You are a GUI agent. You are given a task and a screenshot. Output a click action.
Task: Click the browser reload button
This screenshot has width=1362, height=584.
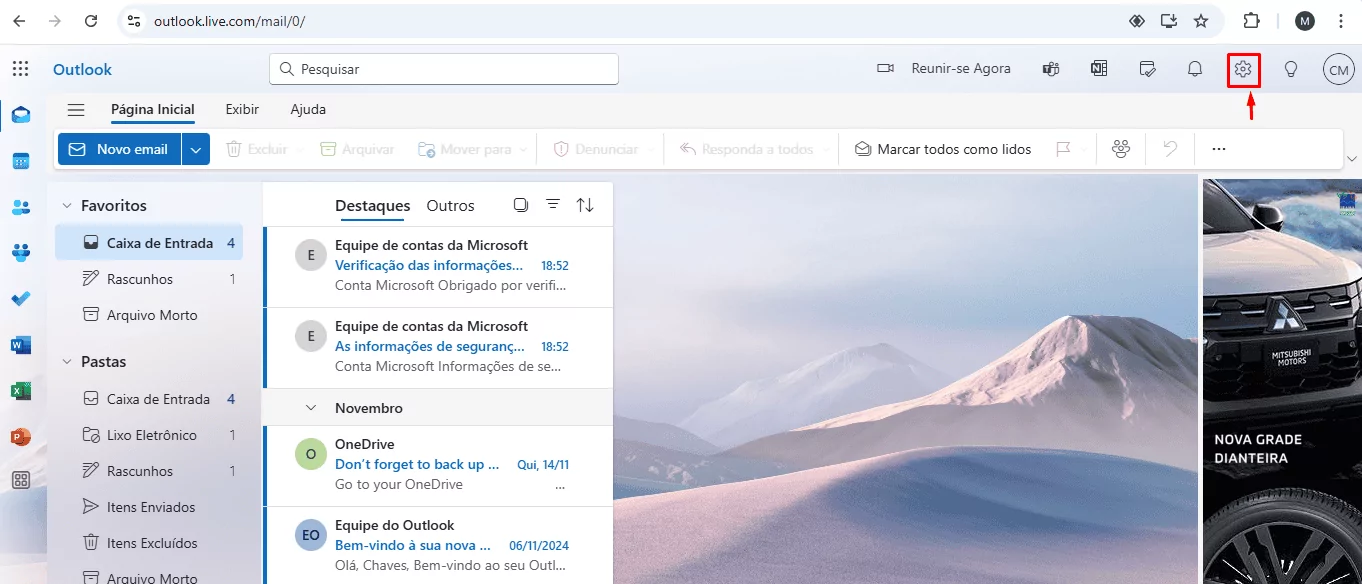tap(91, 20)
